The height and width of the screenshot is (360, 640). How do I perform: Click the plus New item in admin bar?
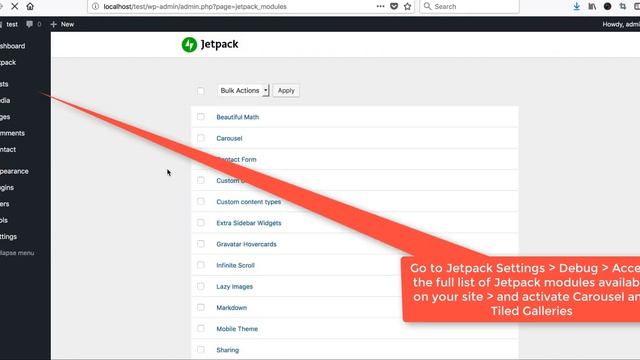point(62,24)
